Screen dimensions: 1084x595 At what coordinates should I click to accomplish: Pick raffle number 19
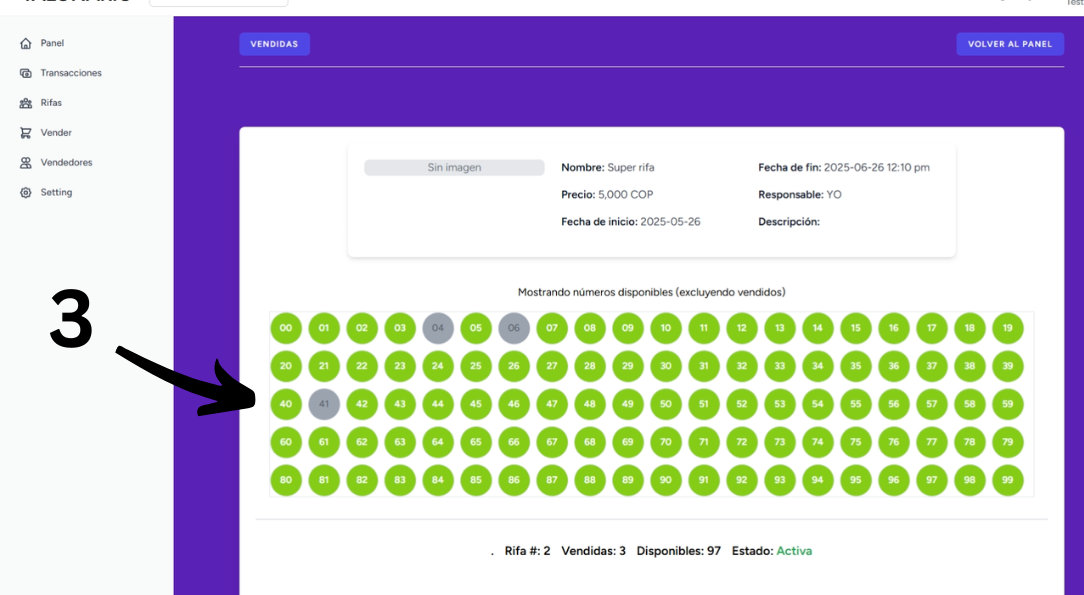click(x=1007, y=328)
